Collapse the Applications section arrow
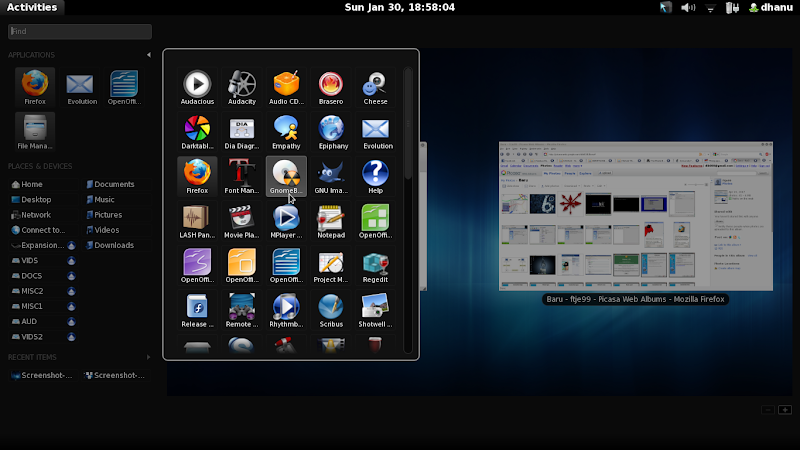 click(148, 55)
